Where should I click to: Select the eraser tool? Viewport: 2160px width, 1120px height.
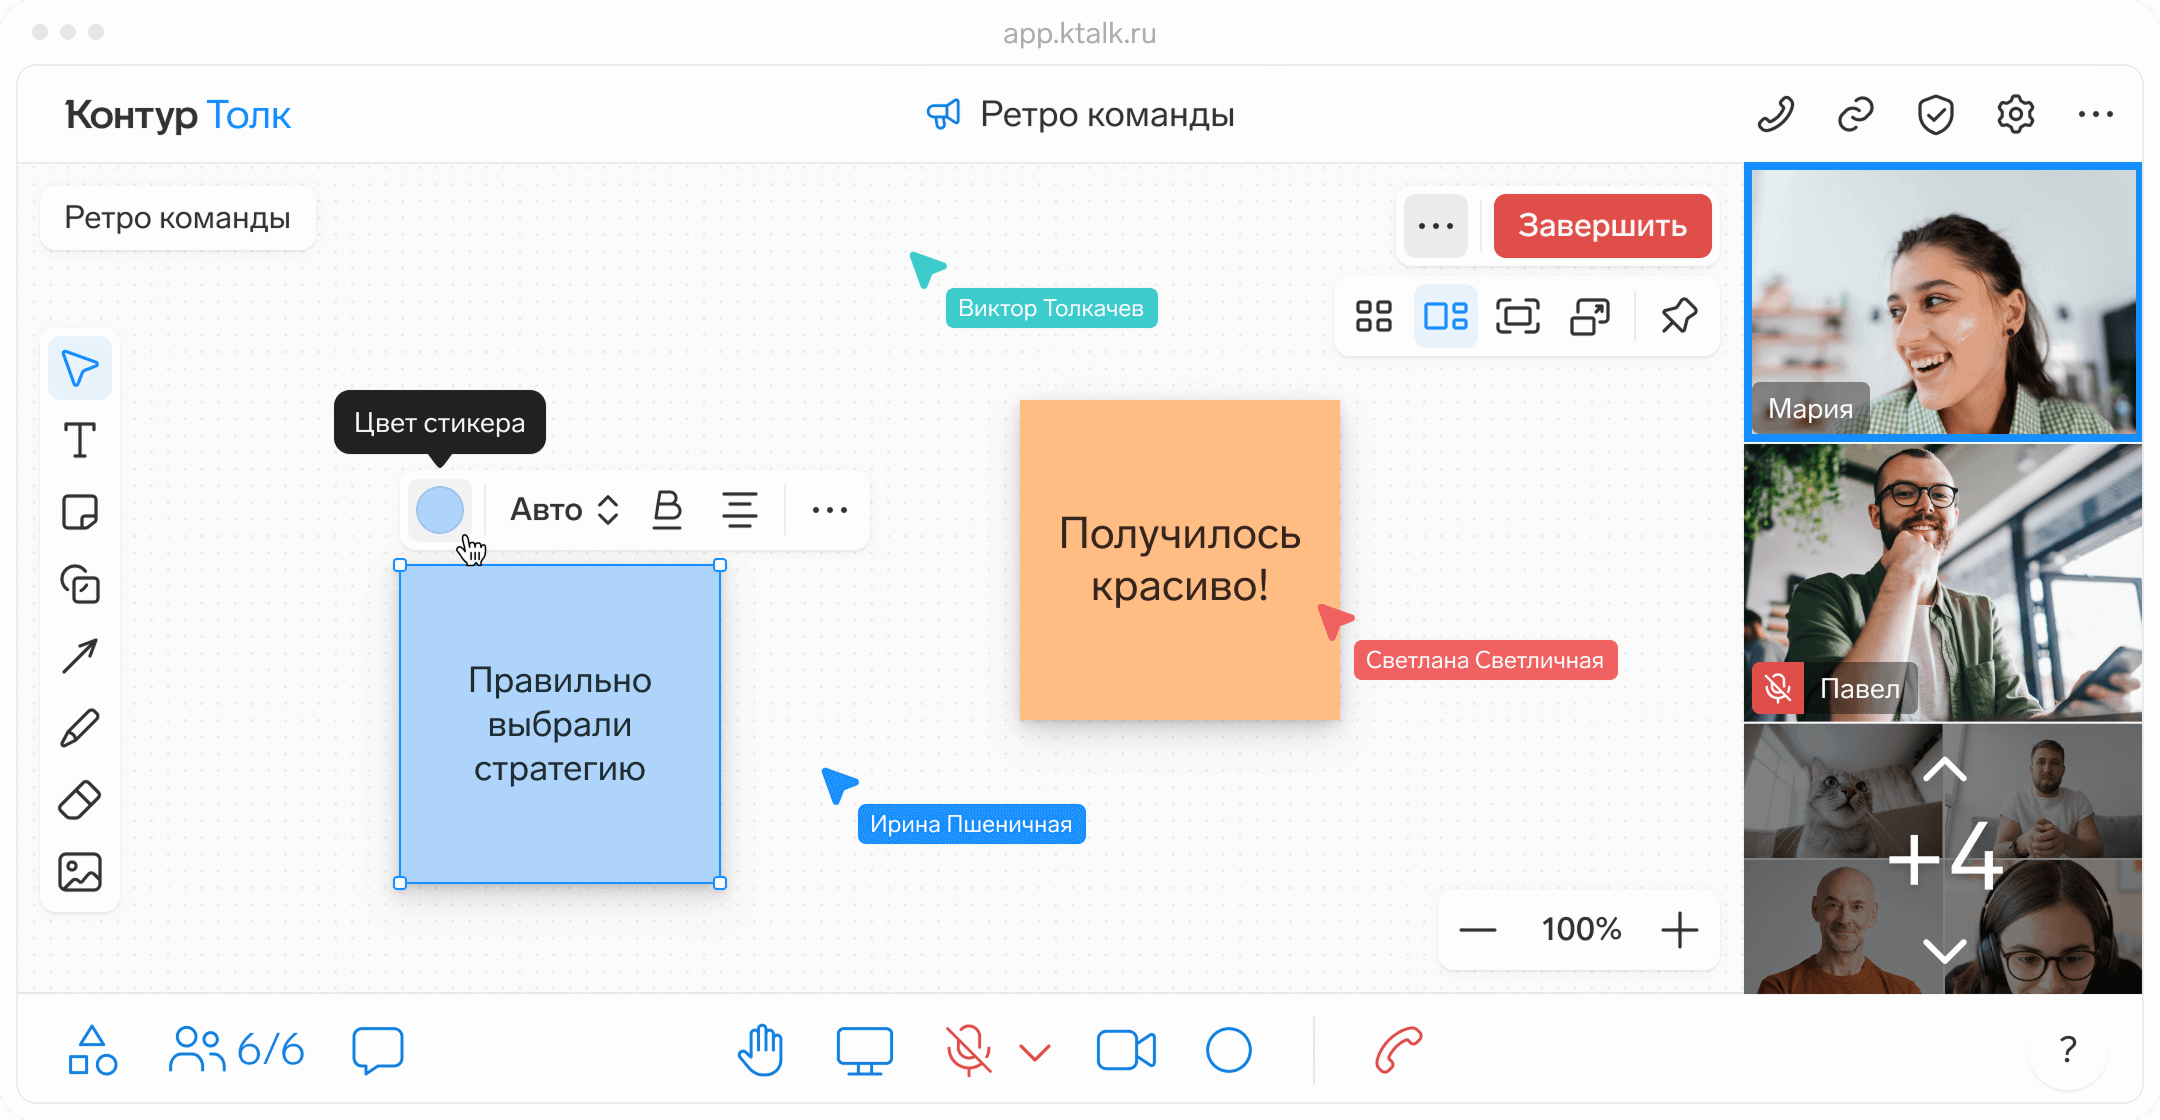tap(80, 800)
